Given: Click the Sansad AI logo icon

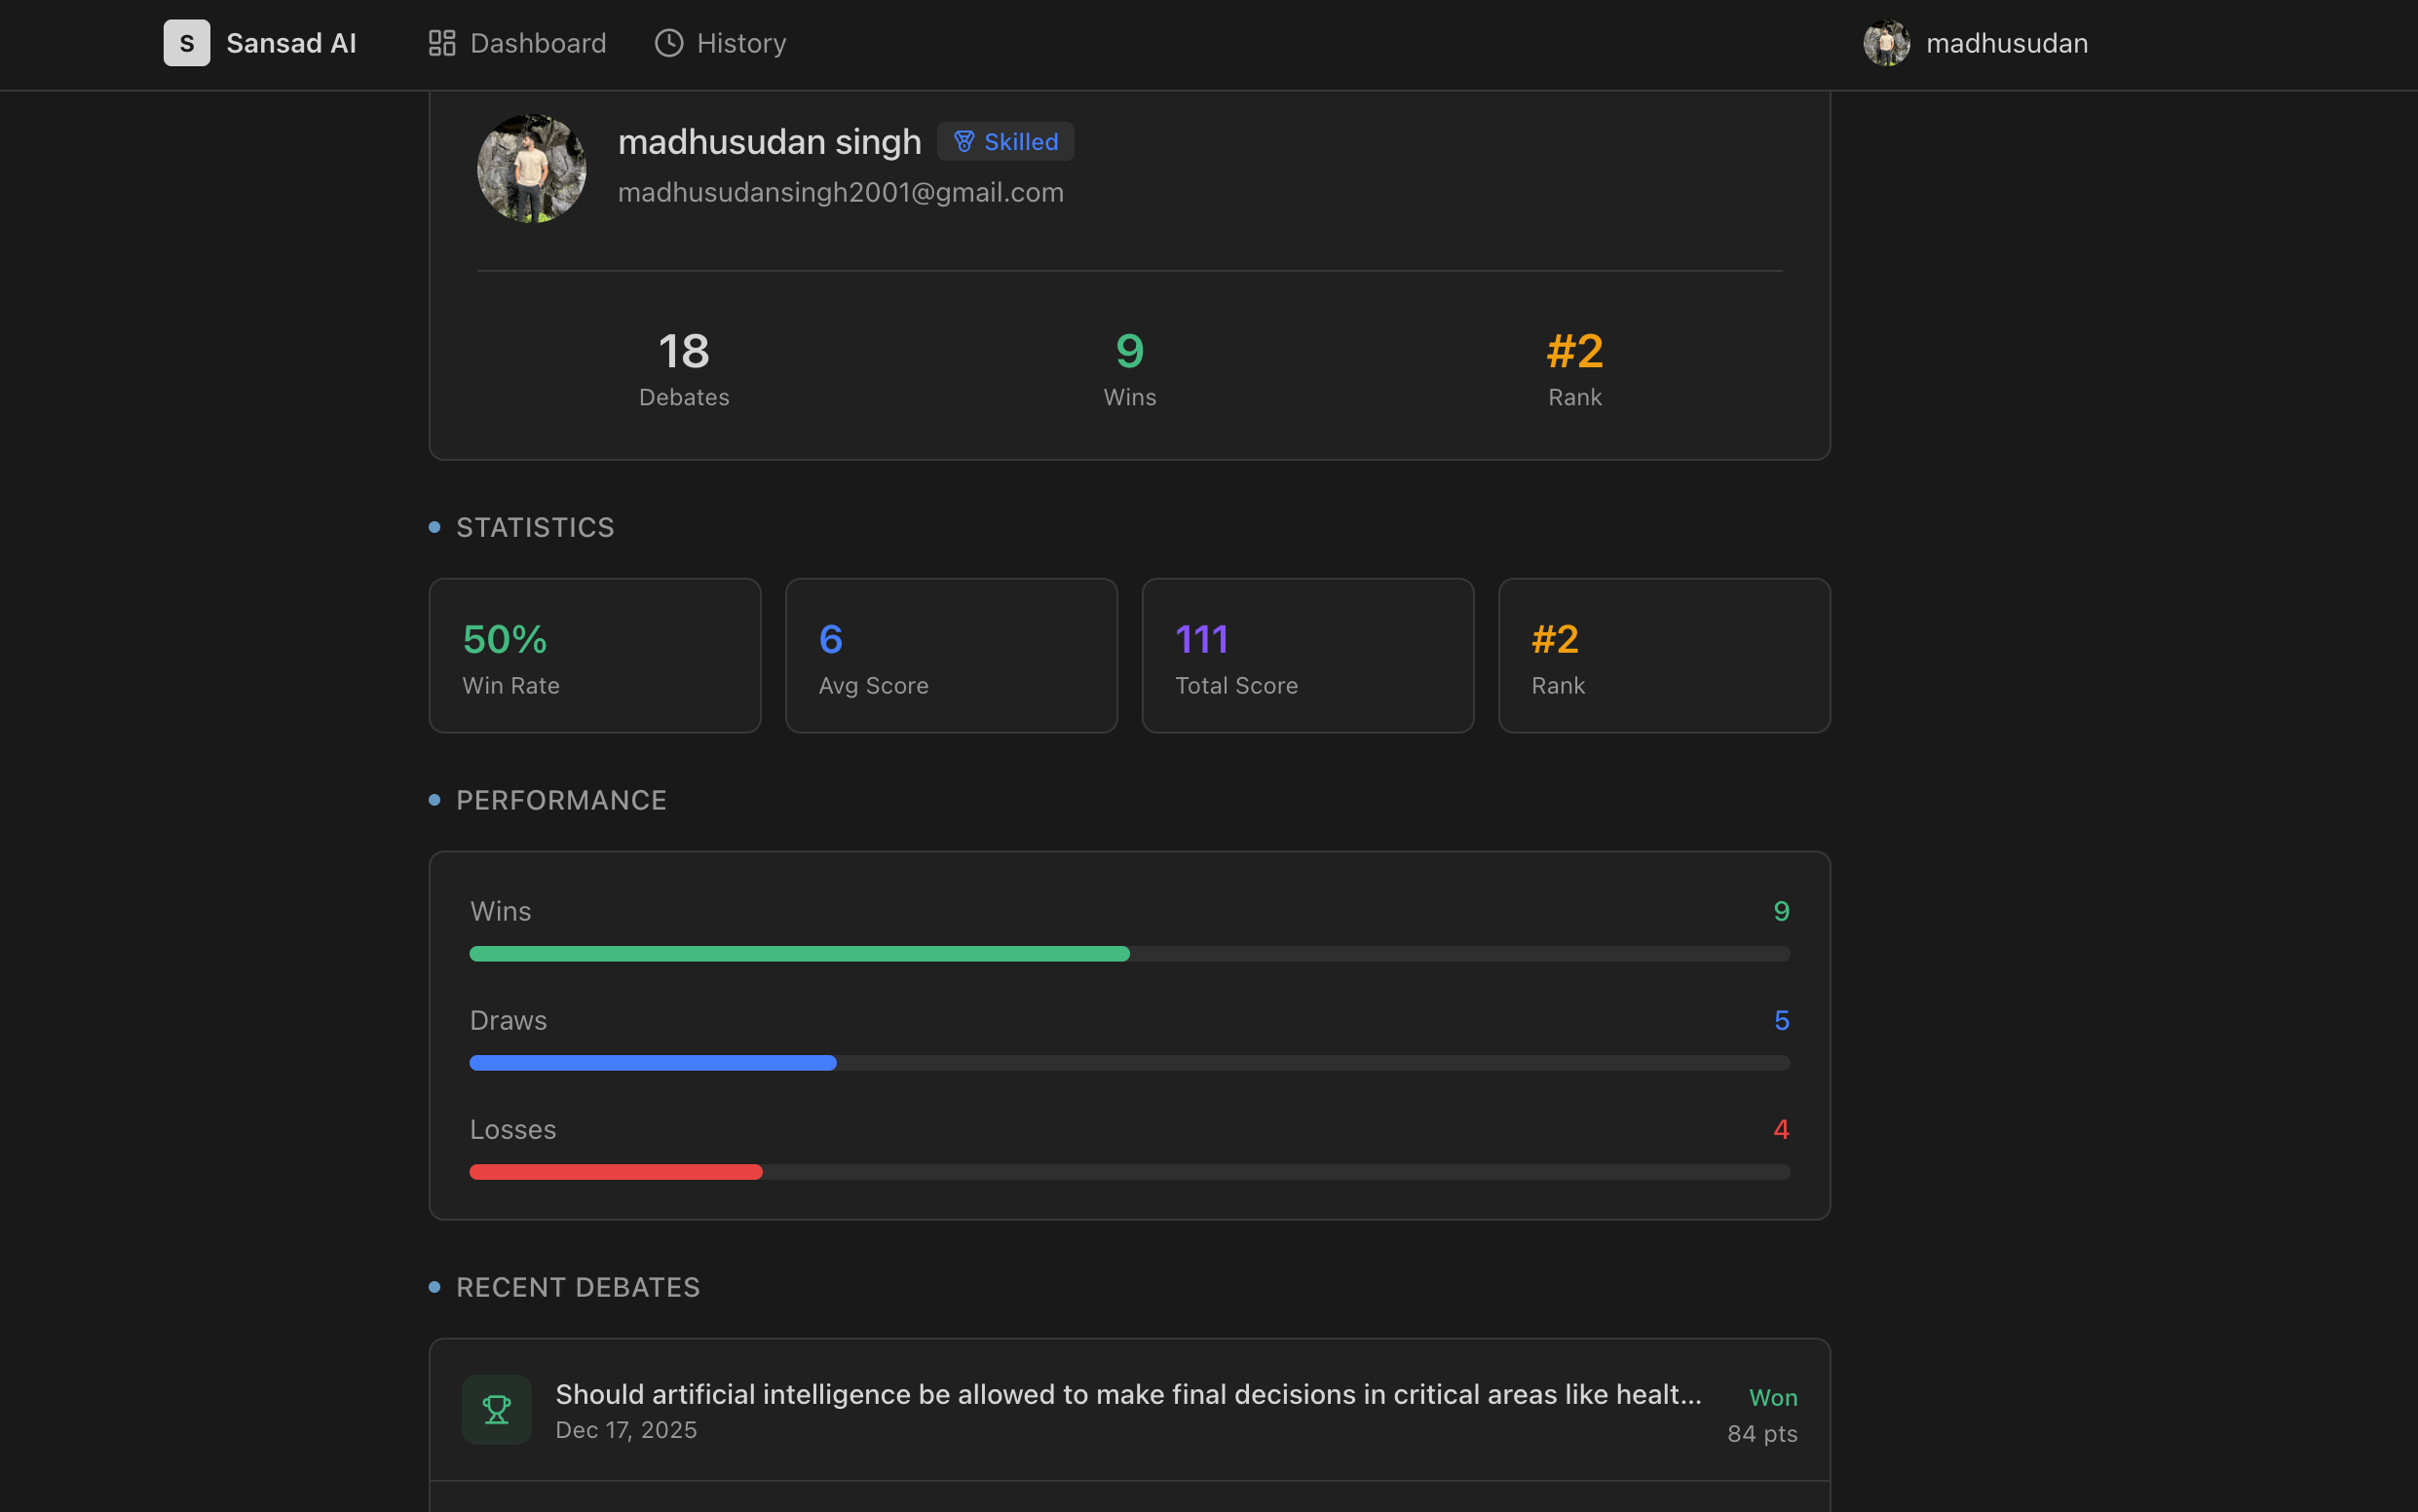Looking at the screenshot, I should click(x=186, y=43).
